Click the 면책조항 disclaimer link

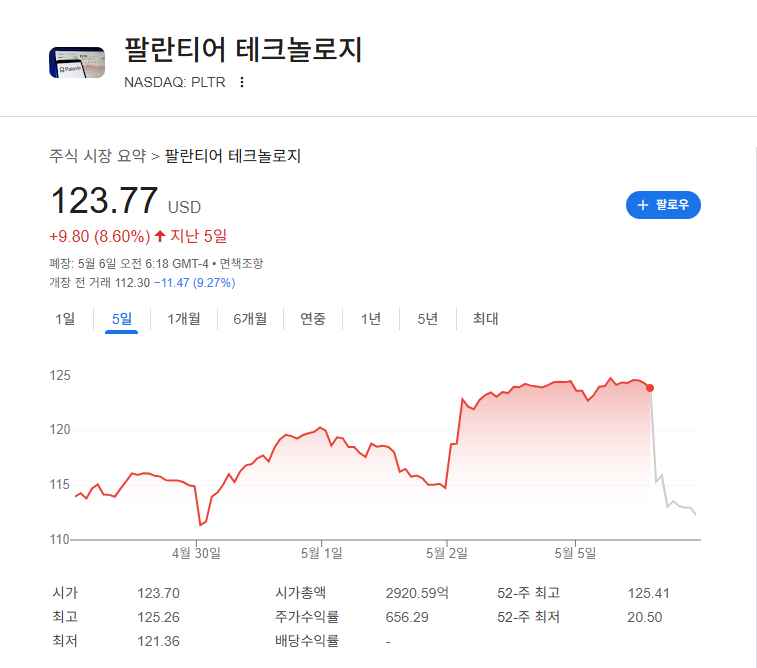click(x=242, y=264)
